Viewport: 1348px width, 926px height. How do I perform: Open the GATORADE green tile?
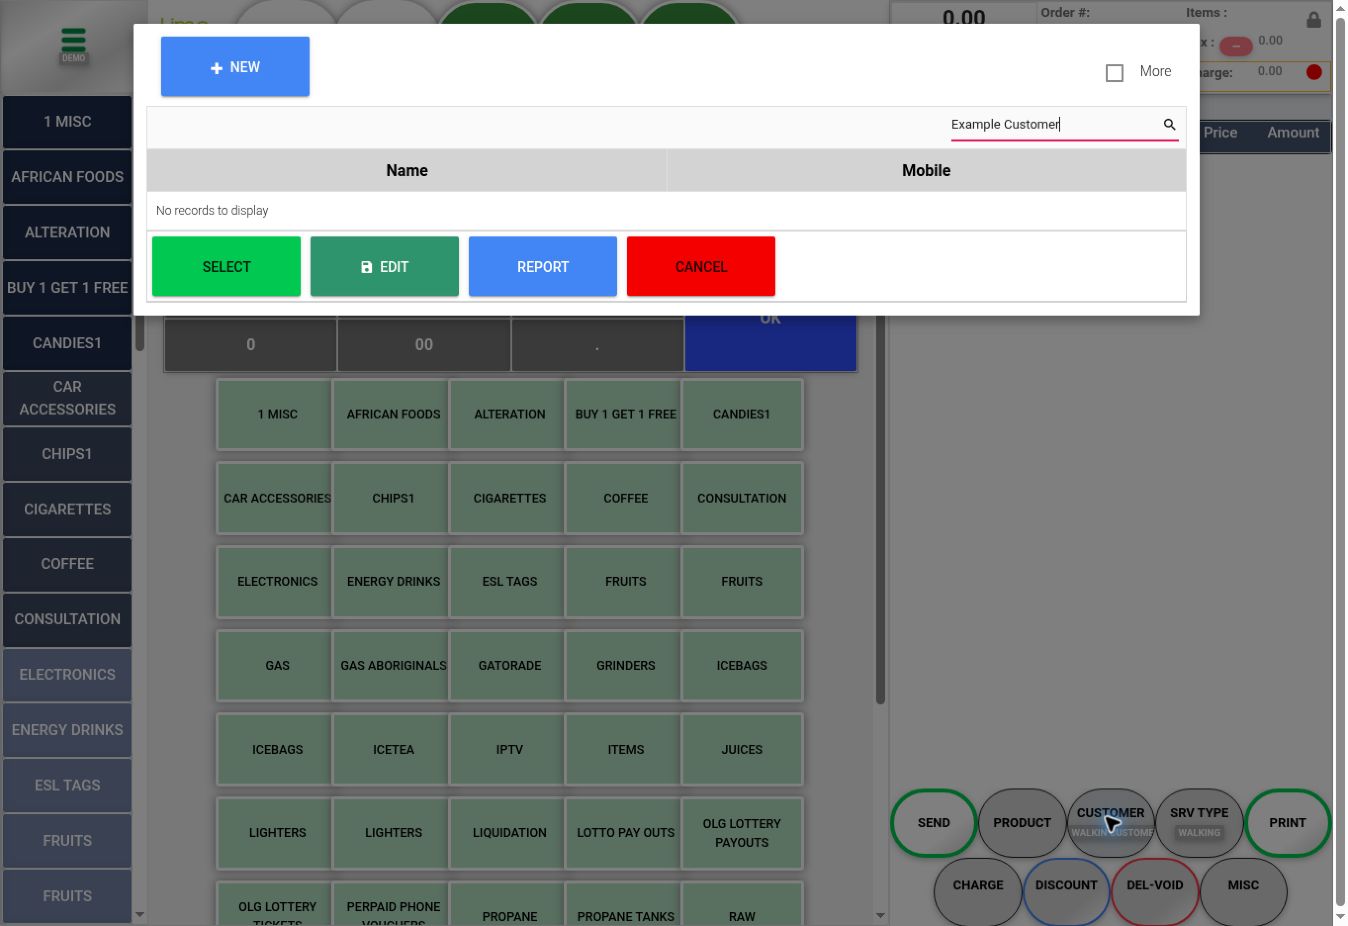tap(510, 666)
